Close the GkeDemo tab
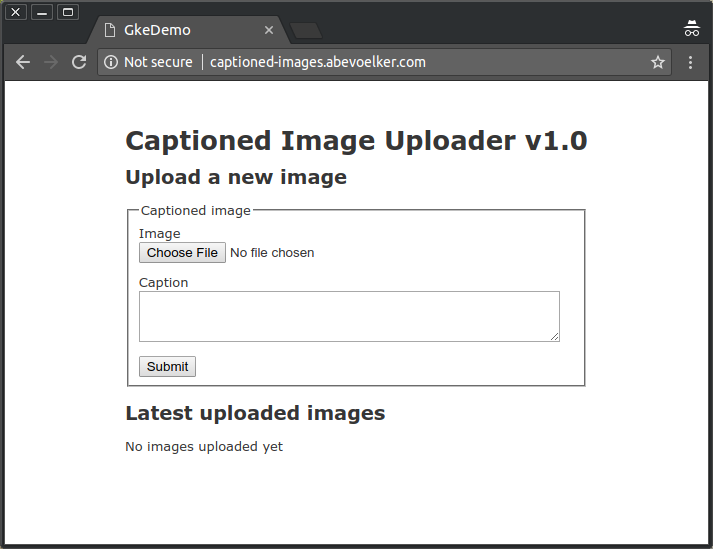713x549 pixels. (269, 30)
